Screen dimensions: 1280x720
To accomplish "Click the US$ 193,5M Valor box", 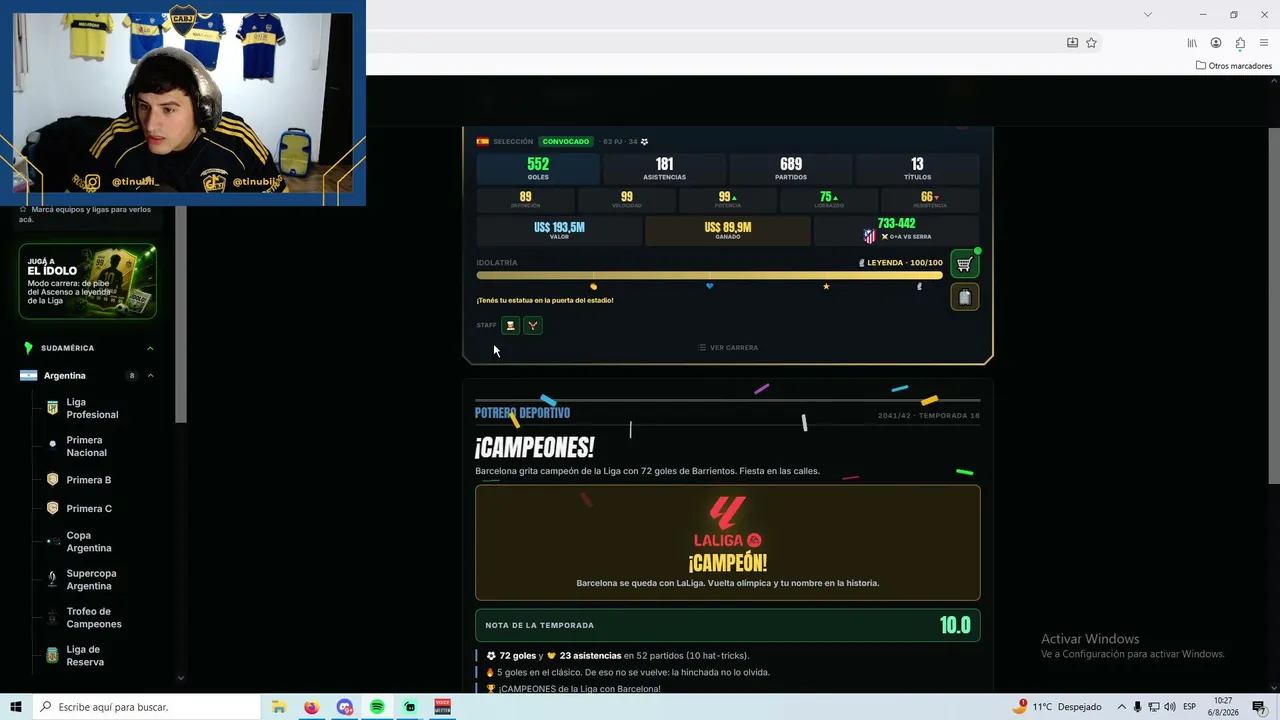I will click(x=559, y=231).
